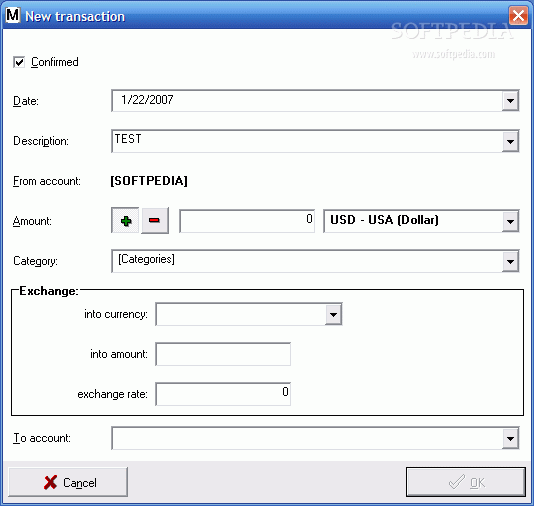Click the Confirmed label text
Viewport: 534px width, 506px height.
click(54, 62)
